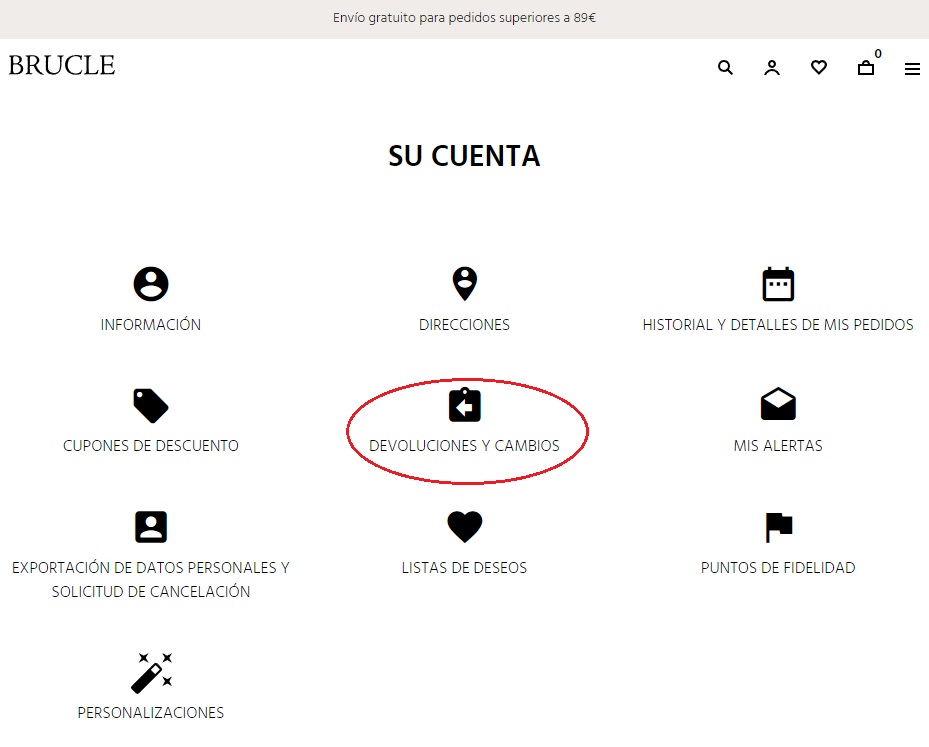The width and height of the screenshot is (929, 747).
Task: Open the Cupones de Descuento text link
Action: coord(151,446)
